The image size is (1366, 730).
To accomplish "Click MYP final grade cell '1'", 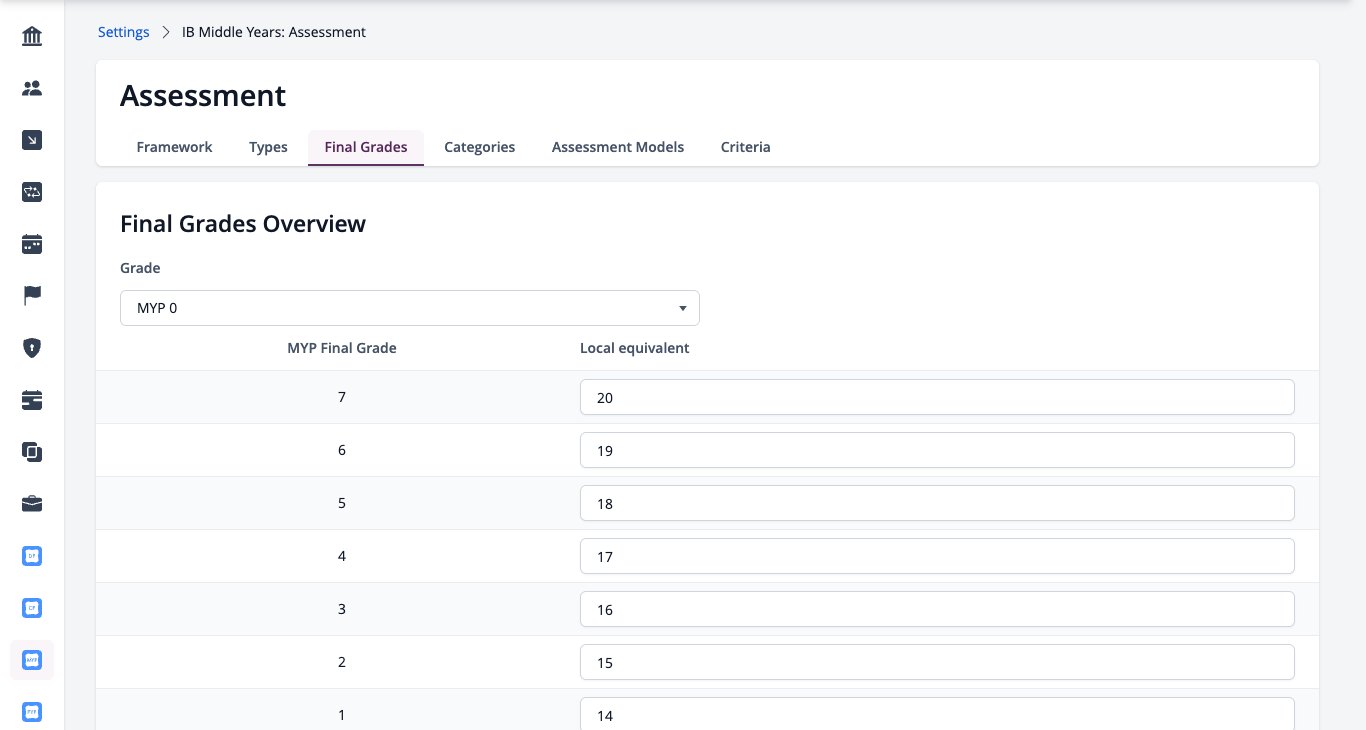I will click(x=342, y=714).
